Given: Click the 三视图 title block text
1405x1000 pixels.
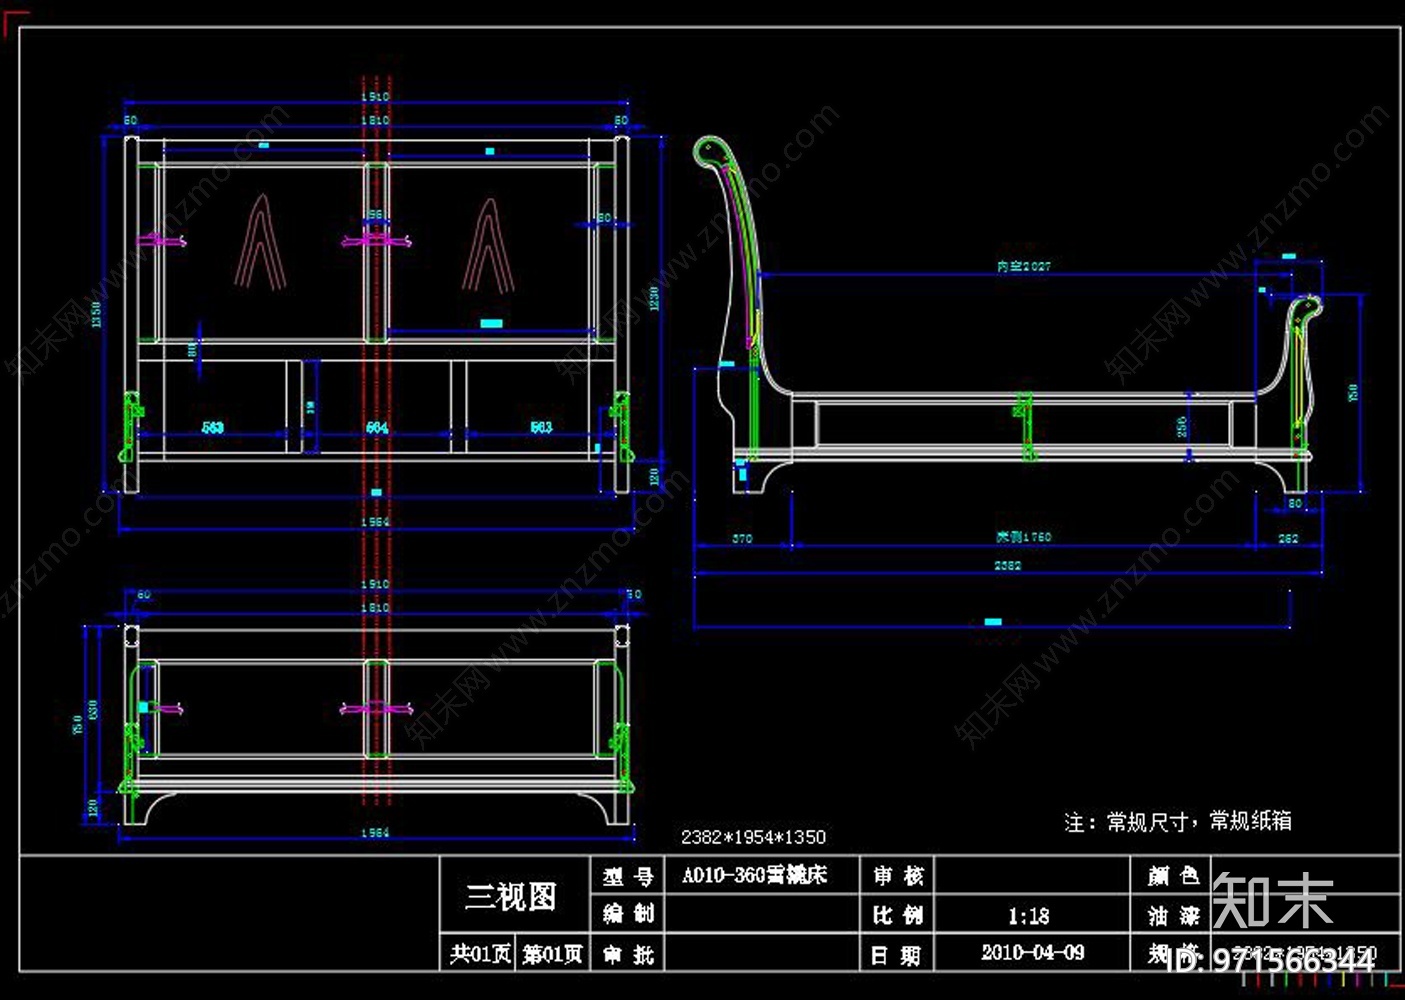Looking at the screenshot, I should 510,896.
